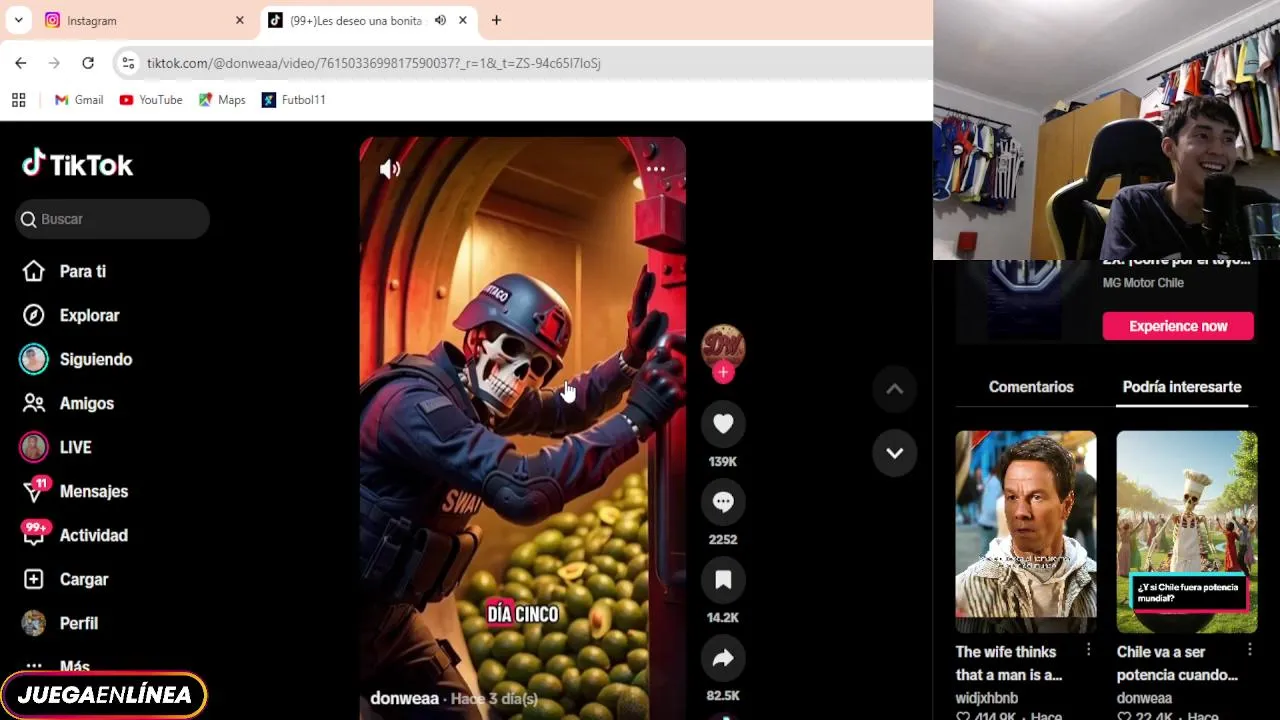Focus the Buscar search field

(112, 219)
